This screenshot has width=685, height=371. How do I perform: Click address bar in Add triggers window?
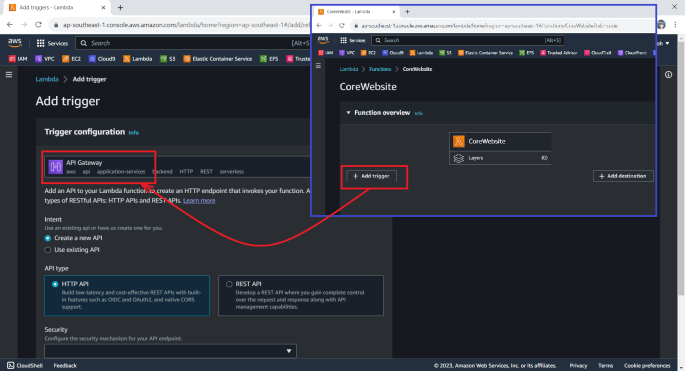180,25
